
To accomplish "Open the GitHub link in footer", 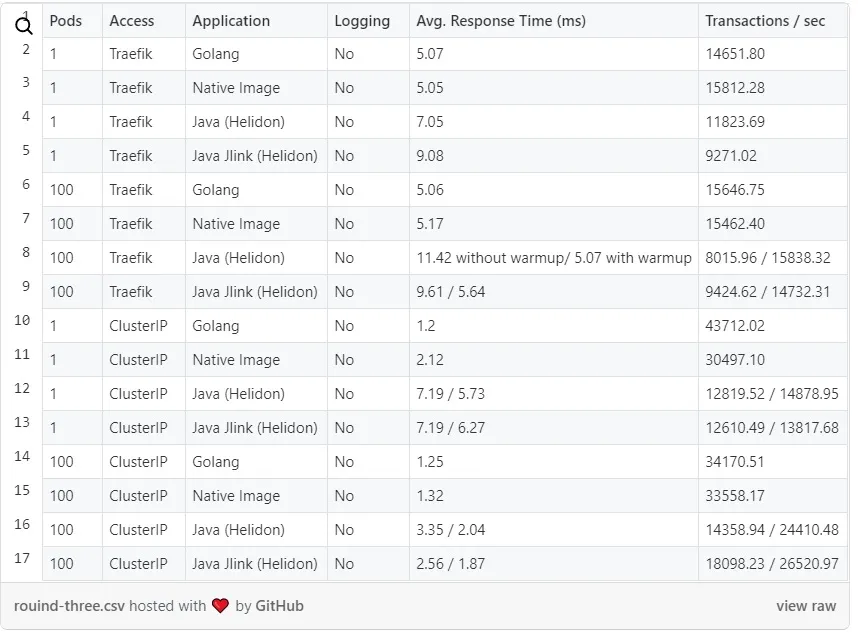I will tap(279, 606).
